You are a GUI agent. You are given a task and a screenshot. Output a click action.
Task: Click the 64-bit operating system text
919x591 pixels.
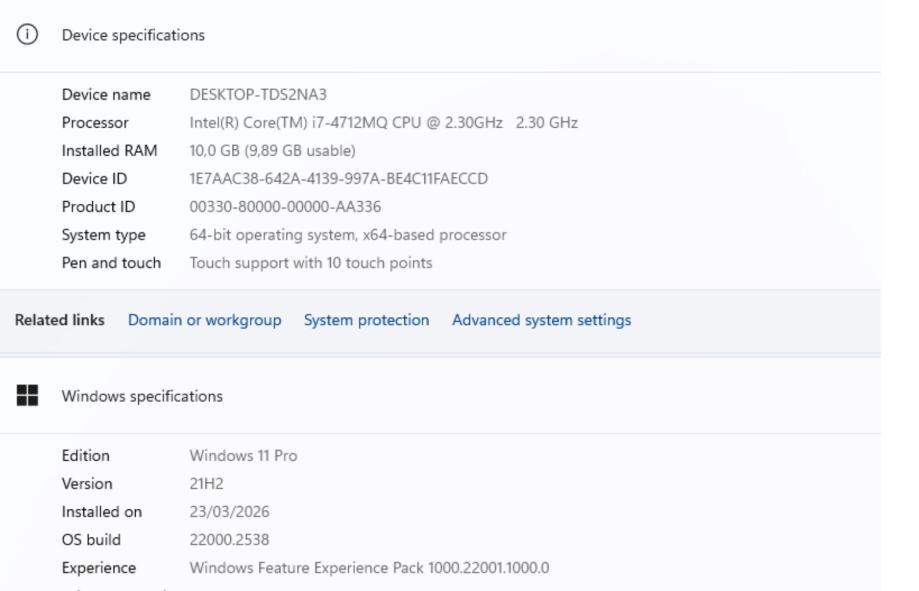tap(348, 235)
